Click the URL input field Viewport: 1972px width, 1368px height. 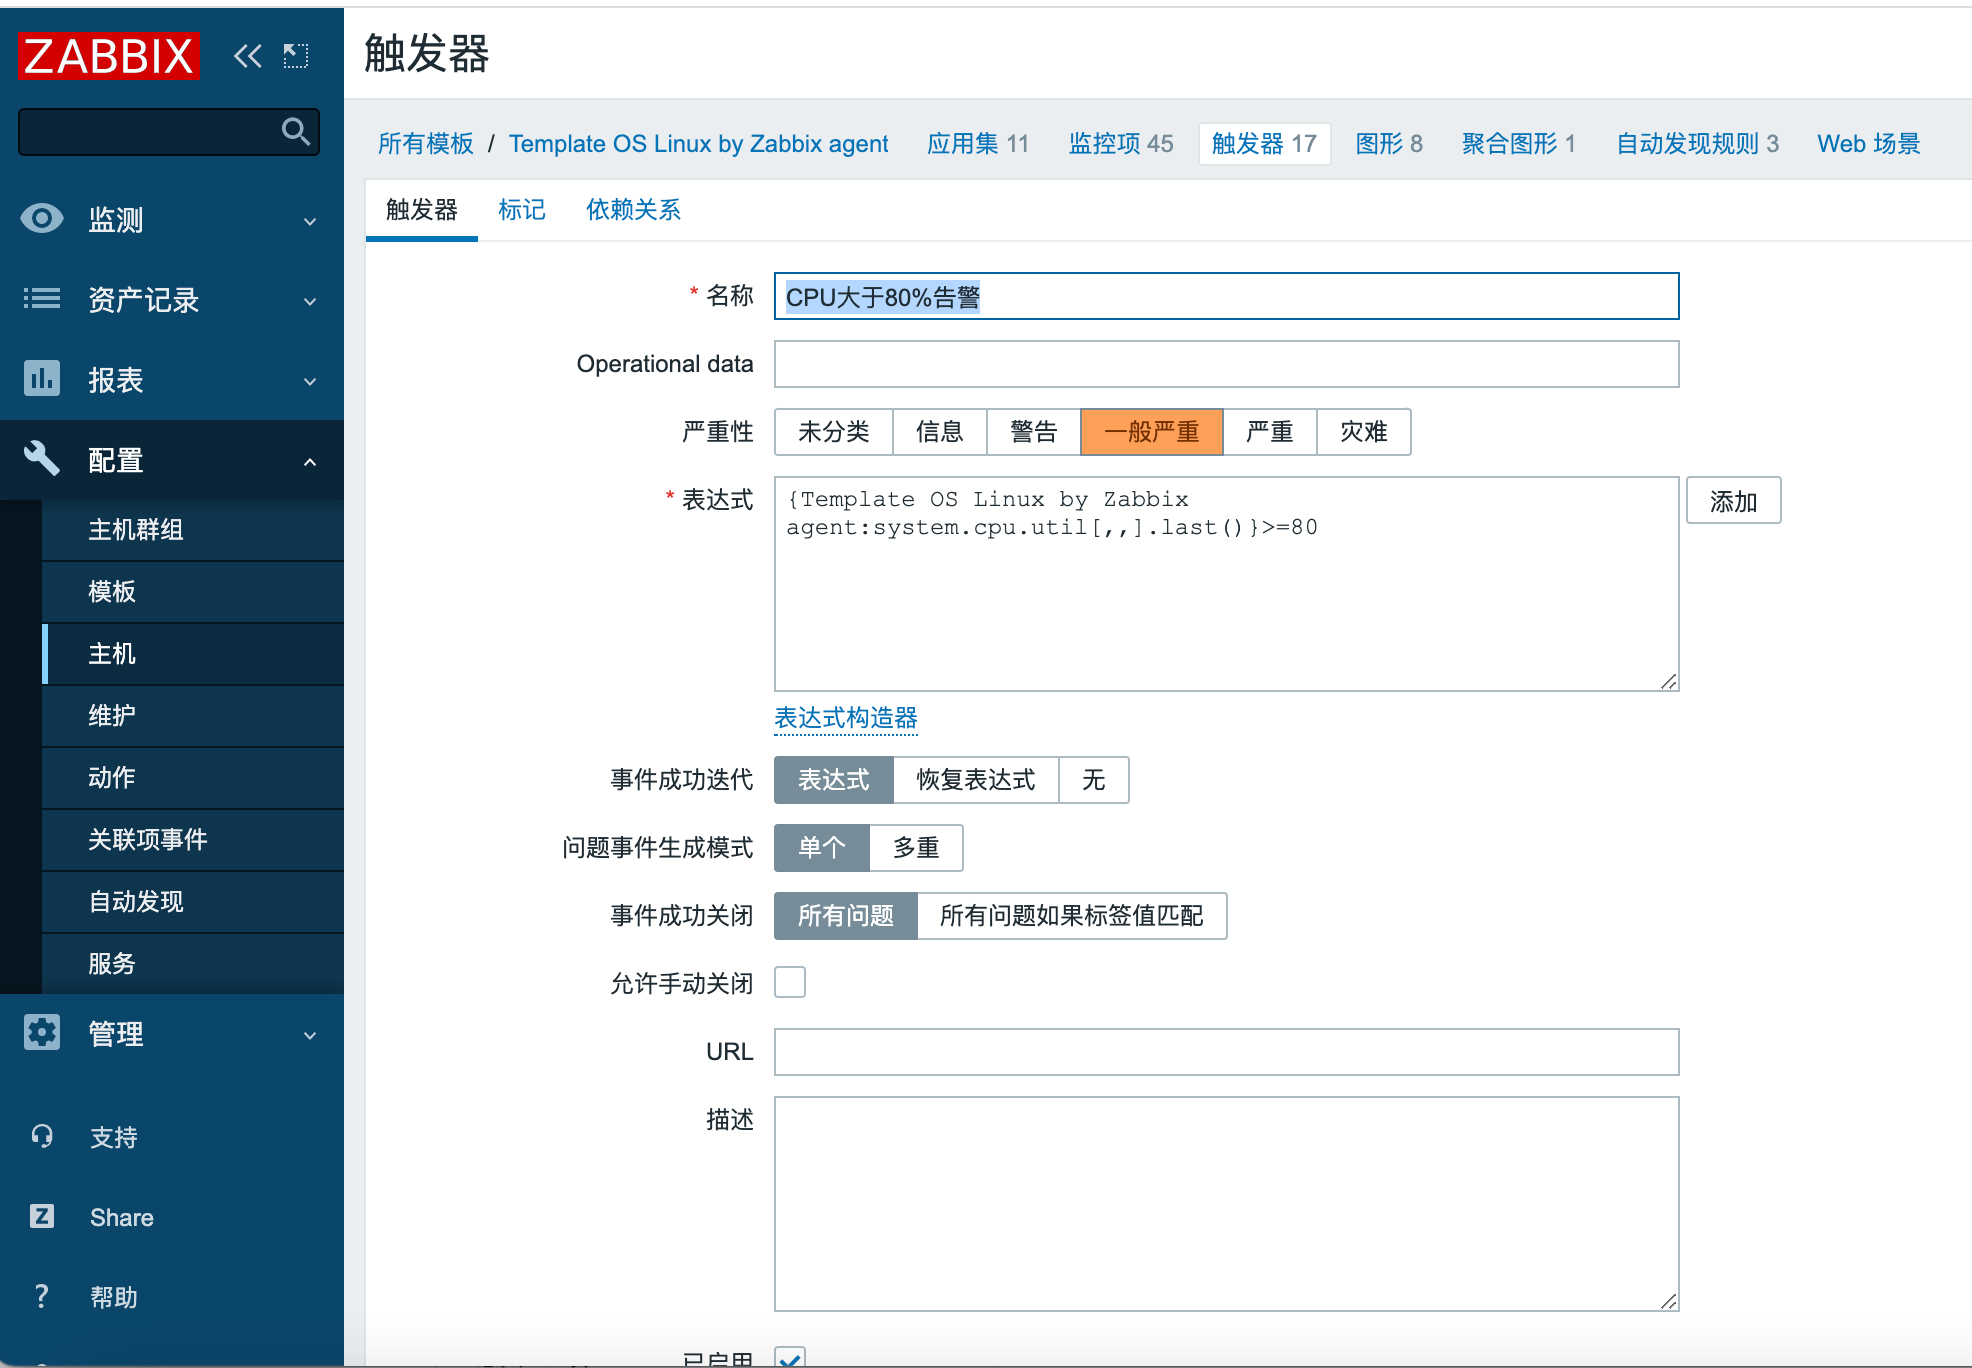pos(1225,1052)
